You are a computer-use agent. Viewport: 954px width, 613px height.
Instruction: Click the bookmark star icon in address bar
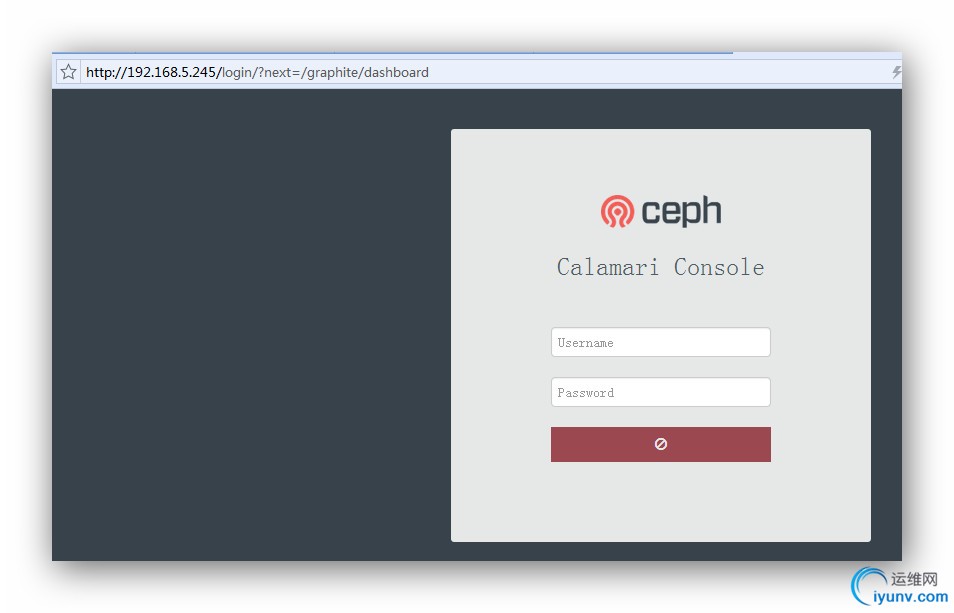[68, 72]
